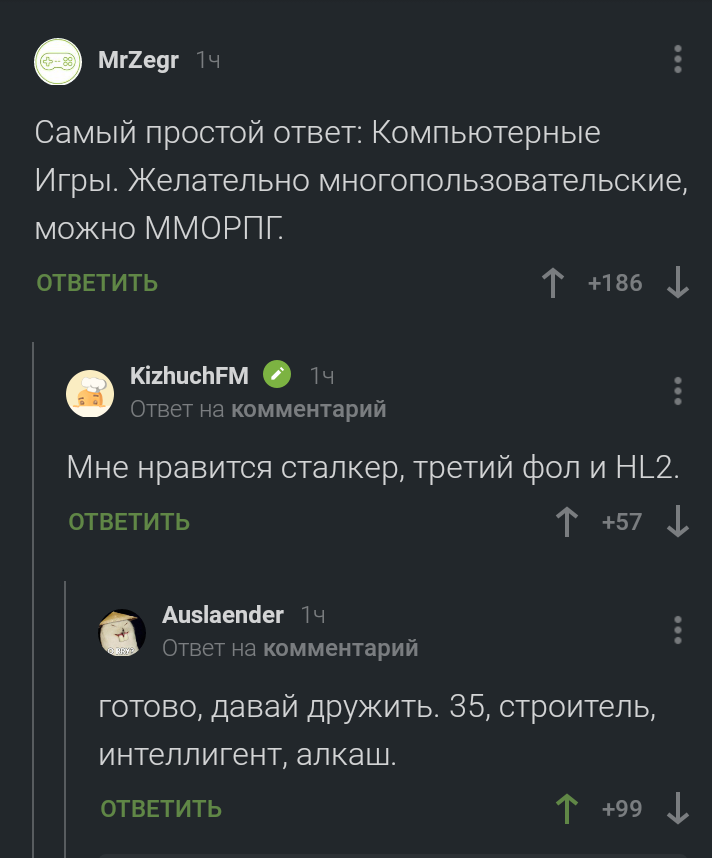Downvote Auslaender's comment
712x858 pixels.
(x=677, y=808)
